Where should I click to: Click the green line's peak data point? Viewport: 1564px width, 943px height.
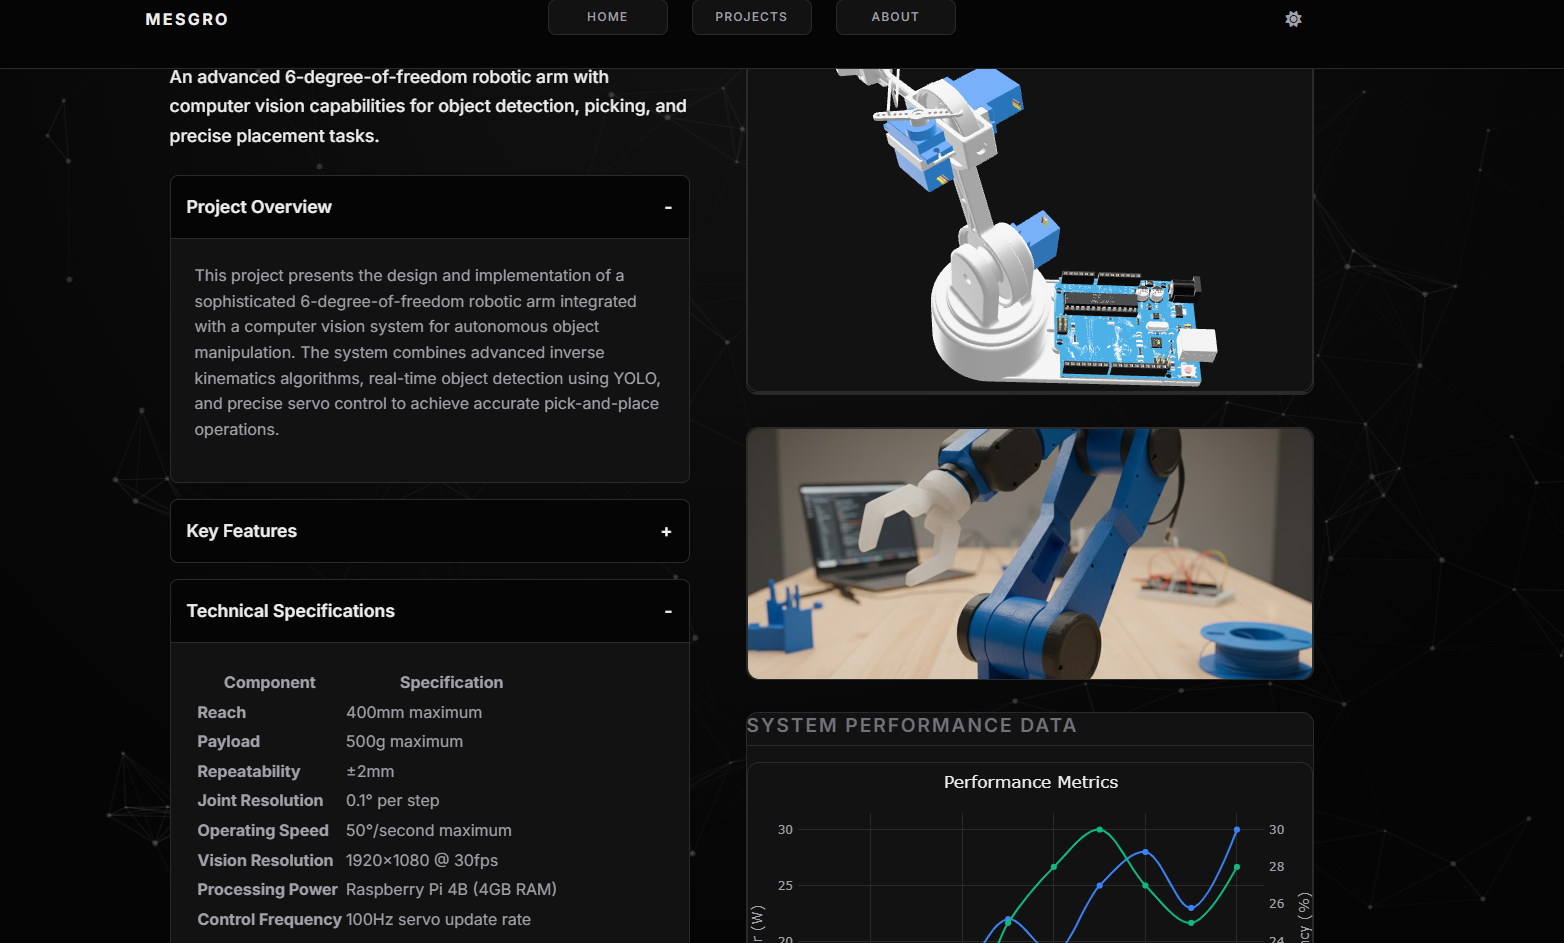click(x=1100, y=830)
